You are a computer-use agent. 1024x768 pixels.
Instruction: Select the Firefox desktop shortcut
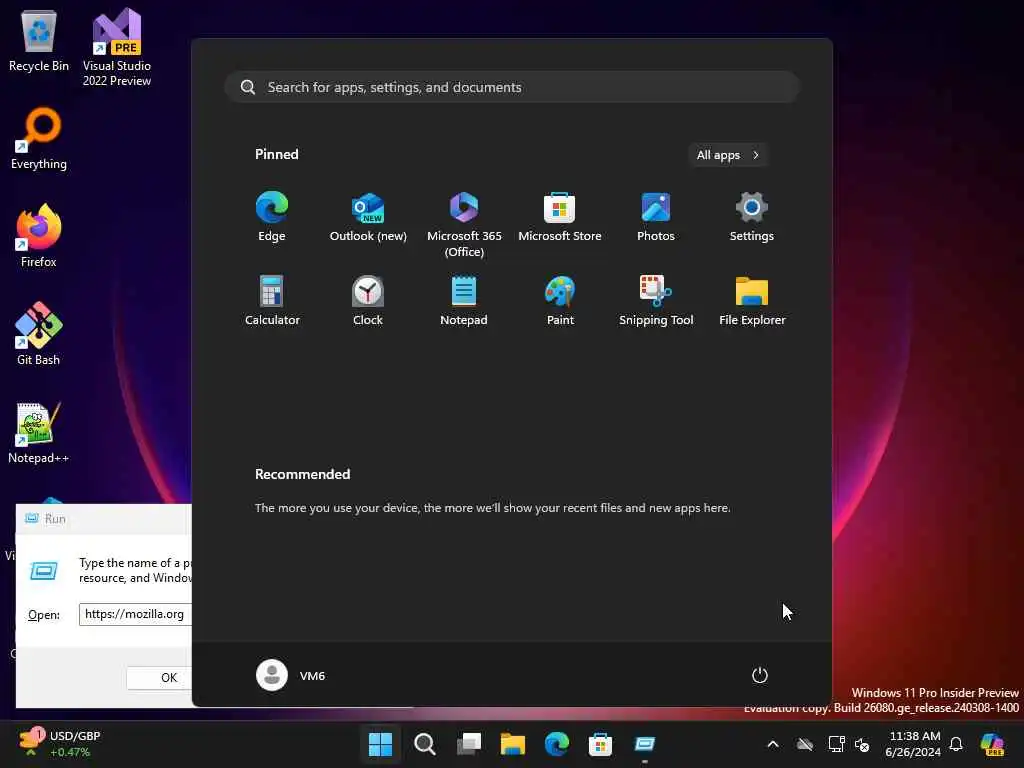pos(39,236)
